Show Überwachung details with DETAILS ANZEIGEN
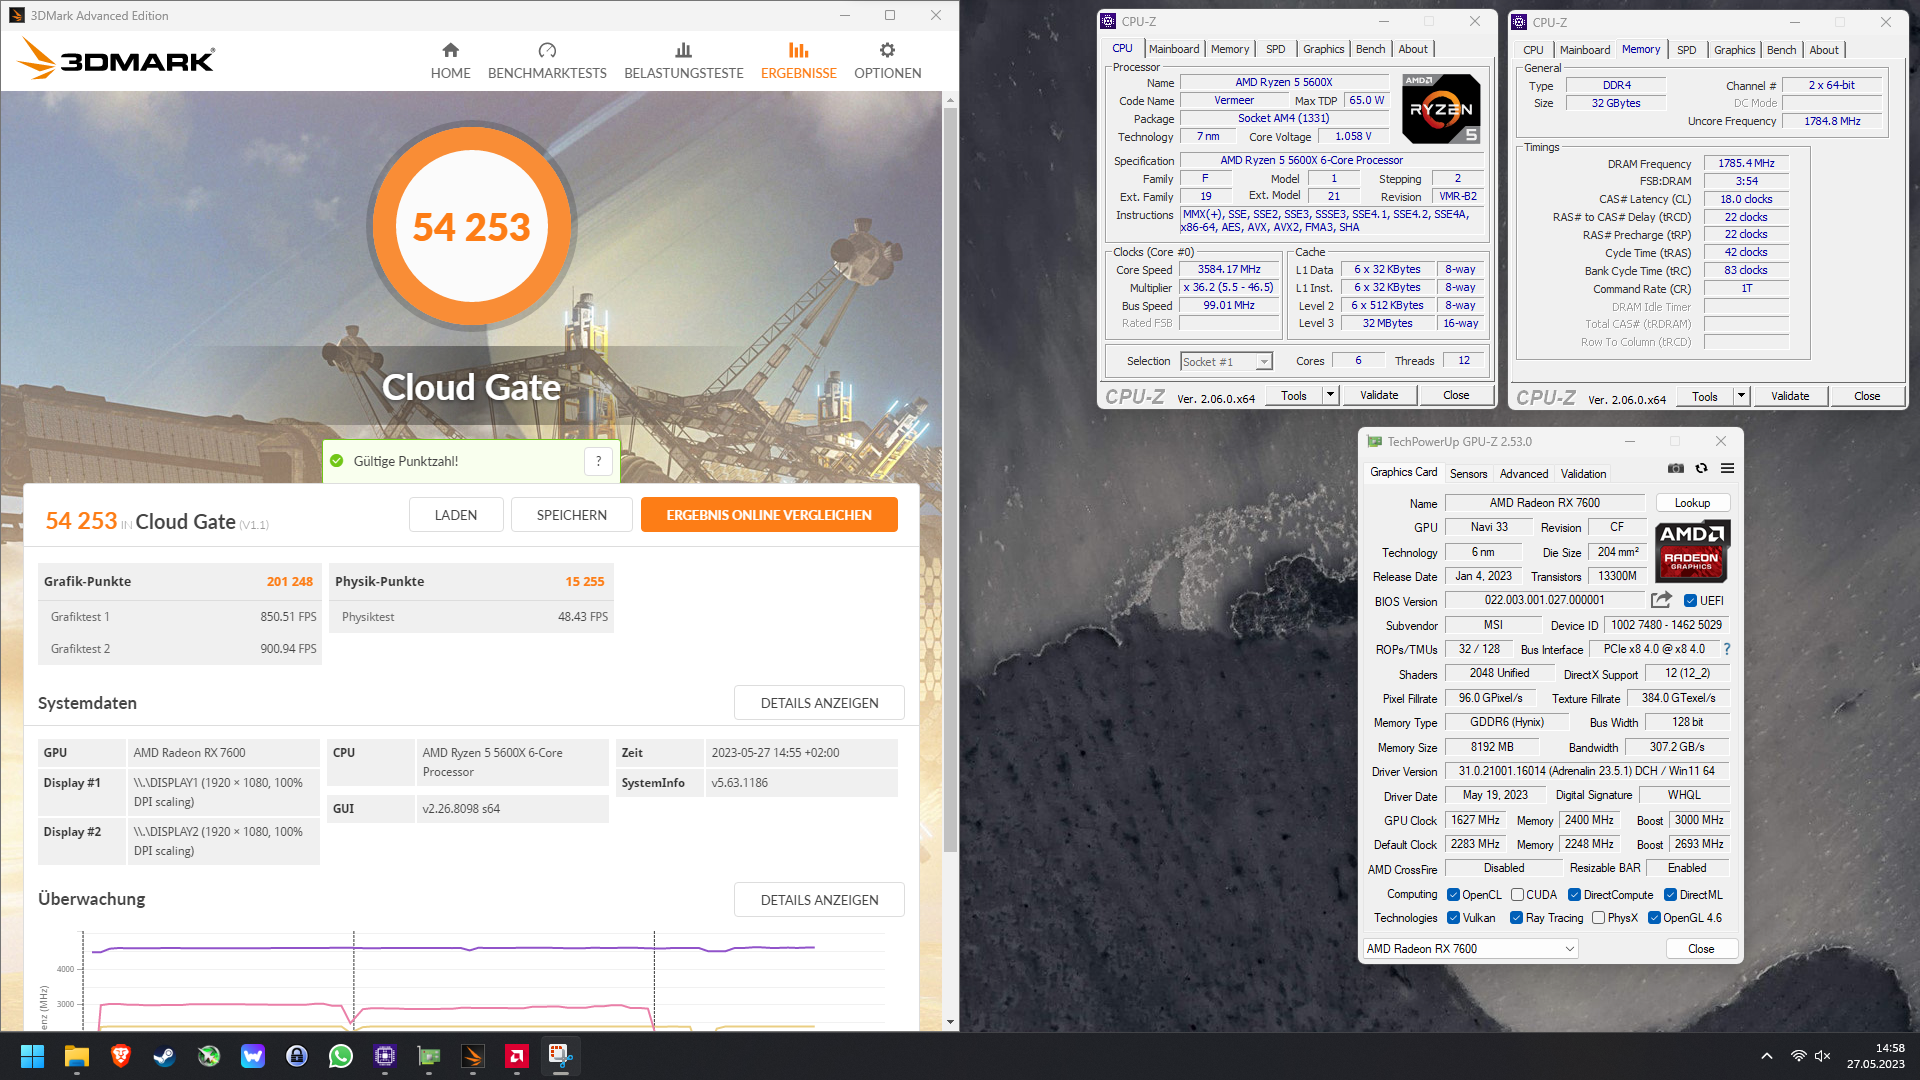 (819, 900)
